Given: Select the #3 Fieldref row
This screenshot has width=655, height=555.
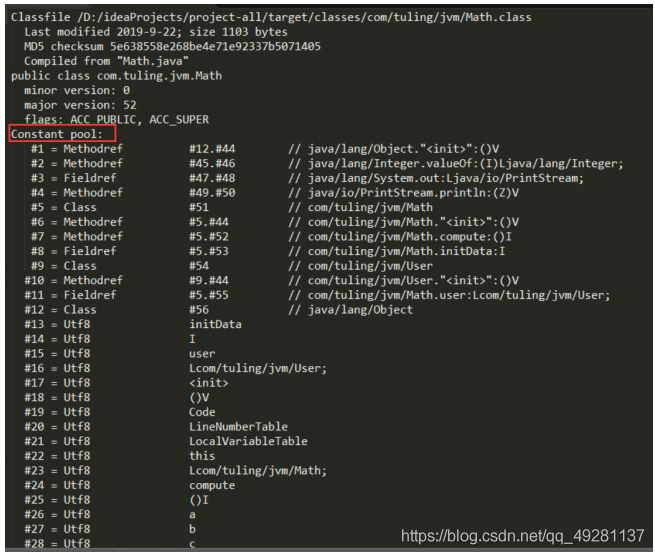Looking at the screenshot, I should coord(307,178).
